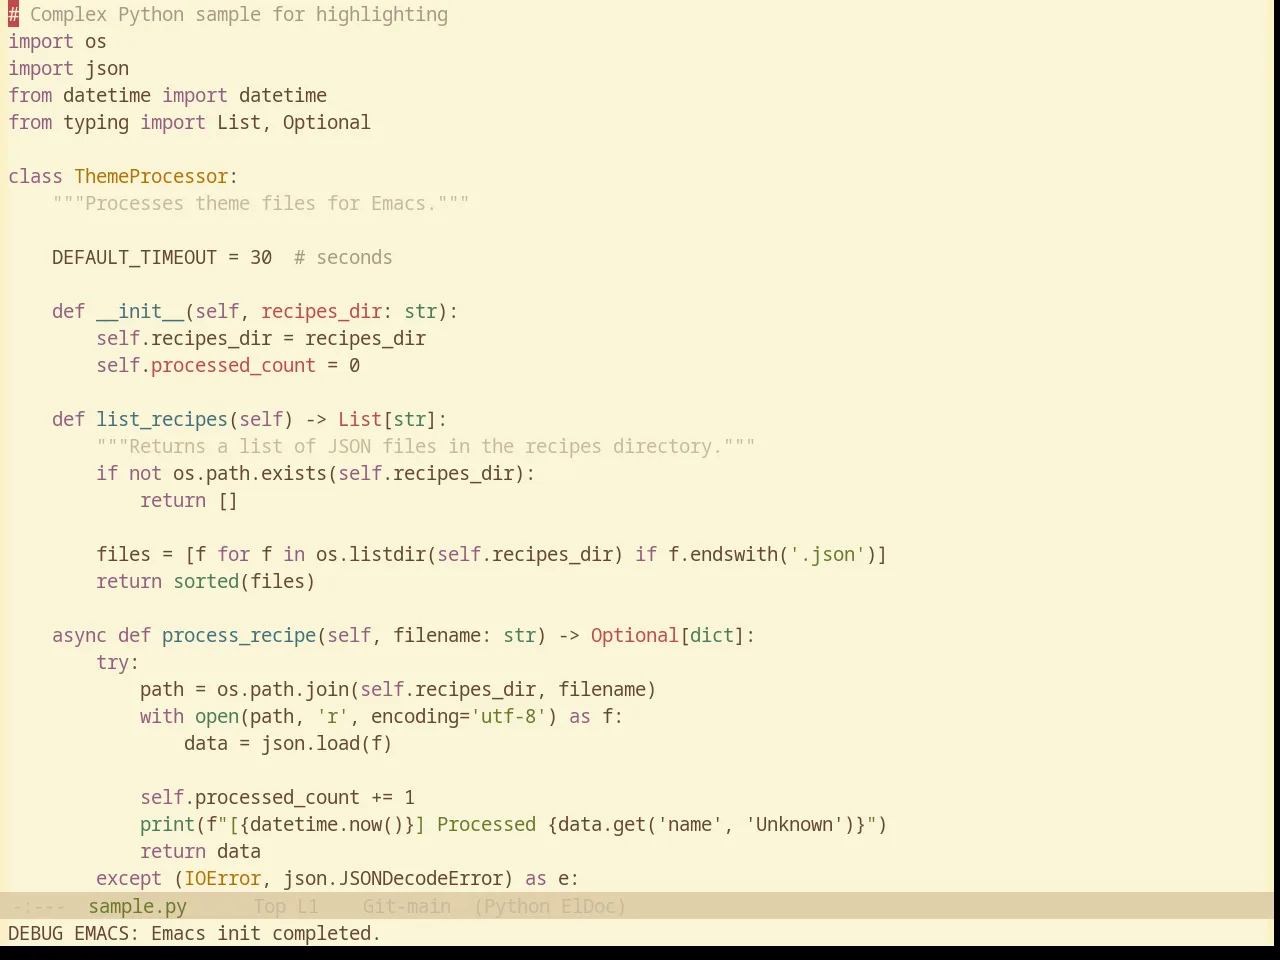
Task: Click the 'try:' keyword
Action: pyautogui.click(x=118, y=662)
